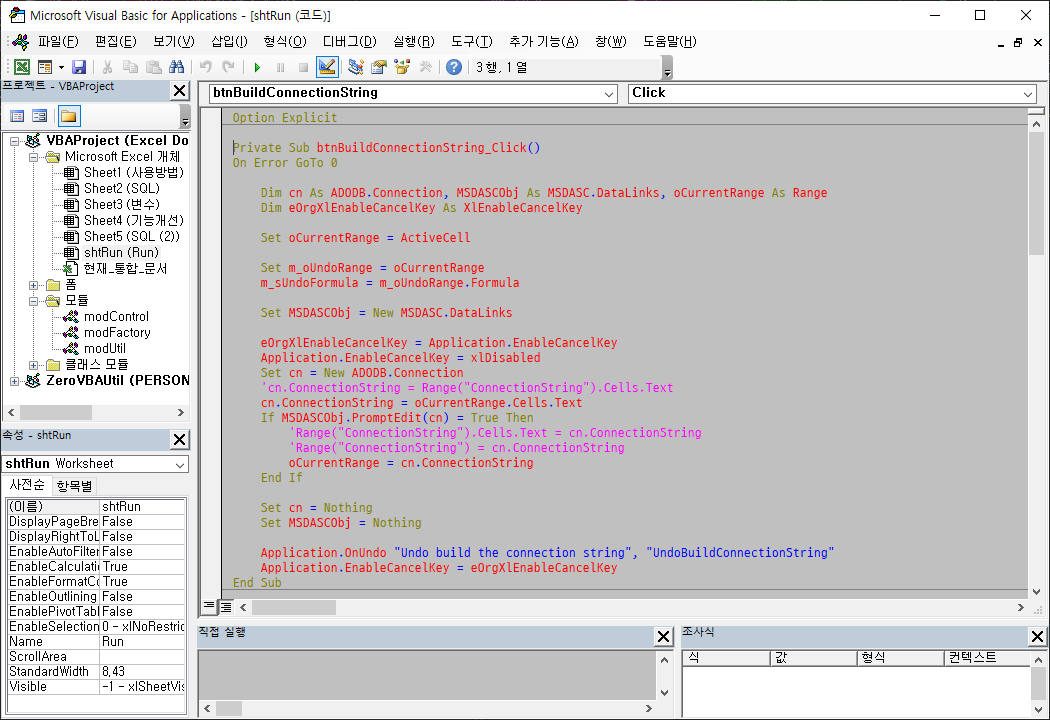Open Project Explorer toolbar icon
The width and height of the screenshot is (1050, 720).
(x=356, y=67)
